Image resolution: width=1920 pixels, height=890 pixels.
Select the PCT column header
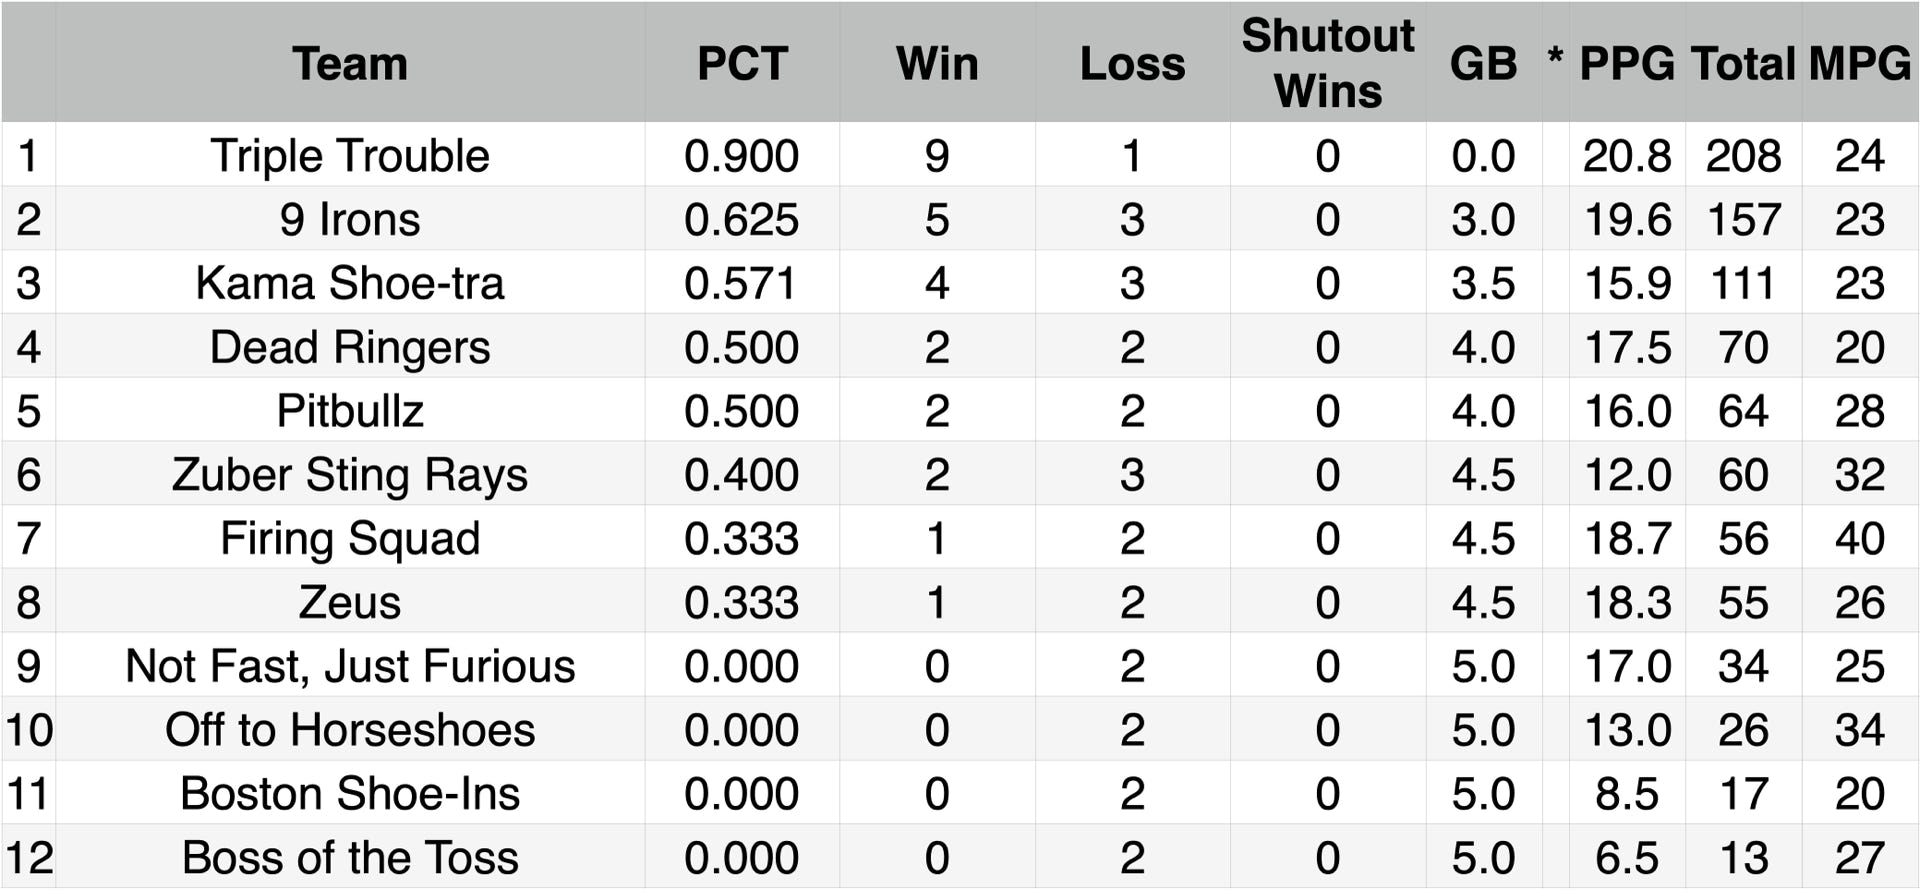(742, 64)
